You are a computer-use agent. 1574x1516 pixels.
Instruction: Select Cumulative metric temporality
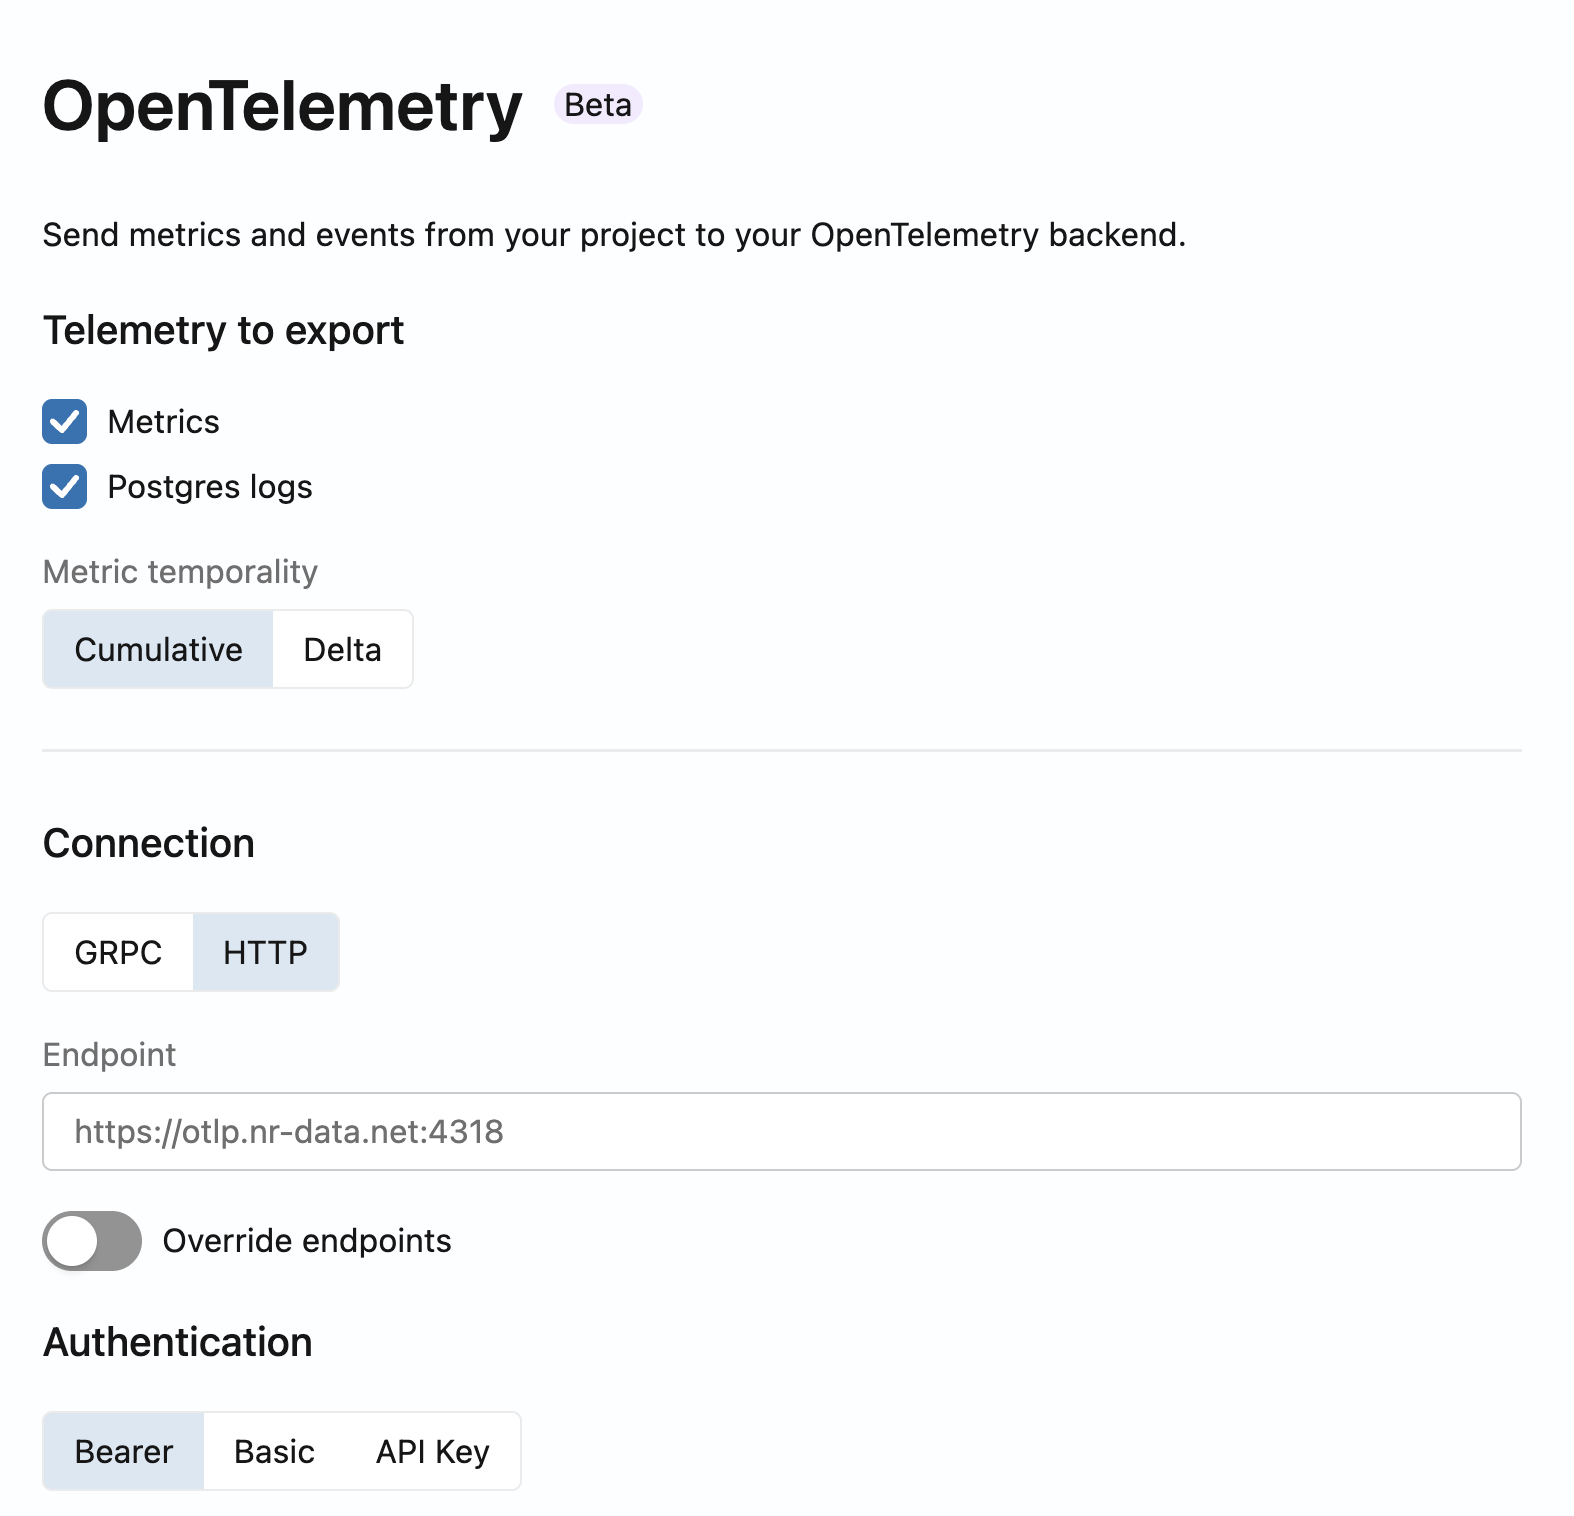click(158, 650)
